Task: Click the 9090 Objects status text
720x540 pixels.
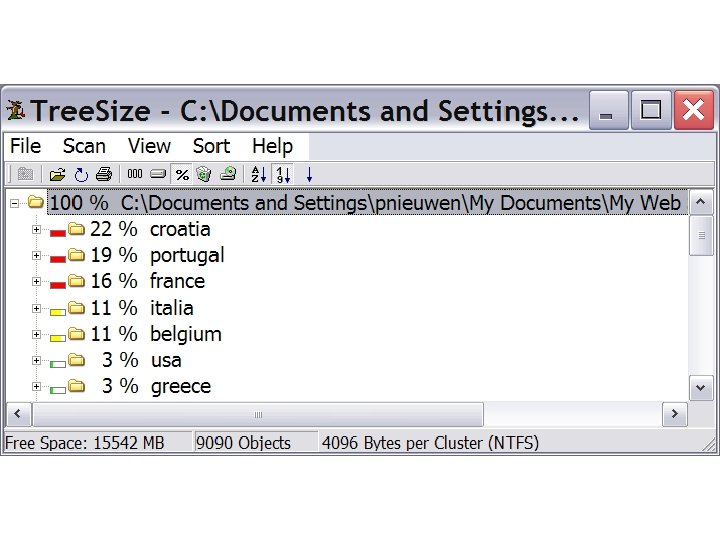Action: [243, 443]
